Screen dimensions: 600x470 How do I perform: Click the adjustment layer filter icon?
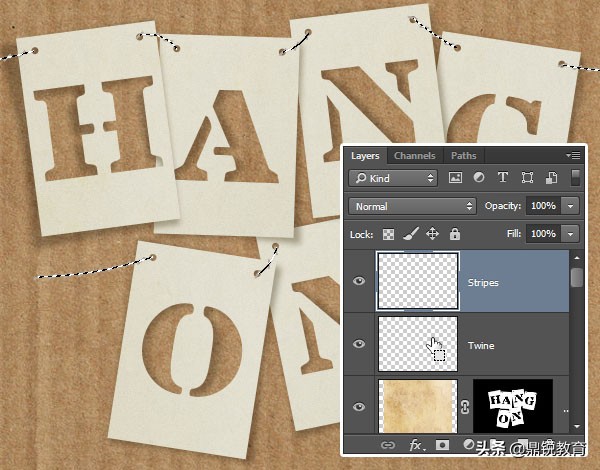click(x=479, y=178)
